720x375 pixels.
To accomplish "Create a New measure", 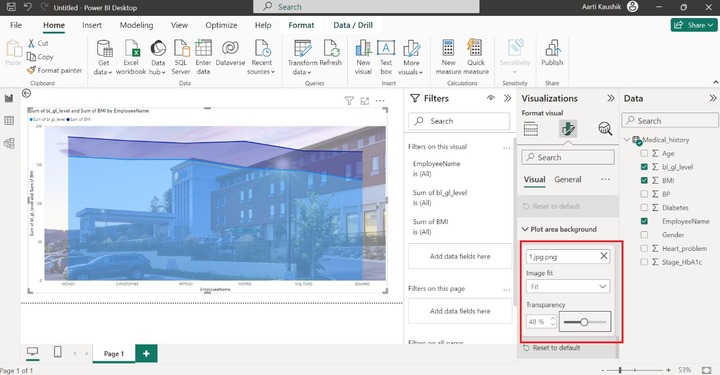I will [x=448, y=57].
